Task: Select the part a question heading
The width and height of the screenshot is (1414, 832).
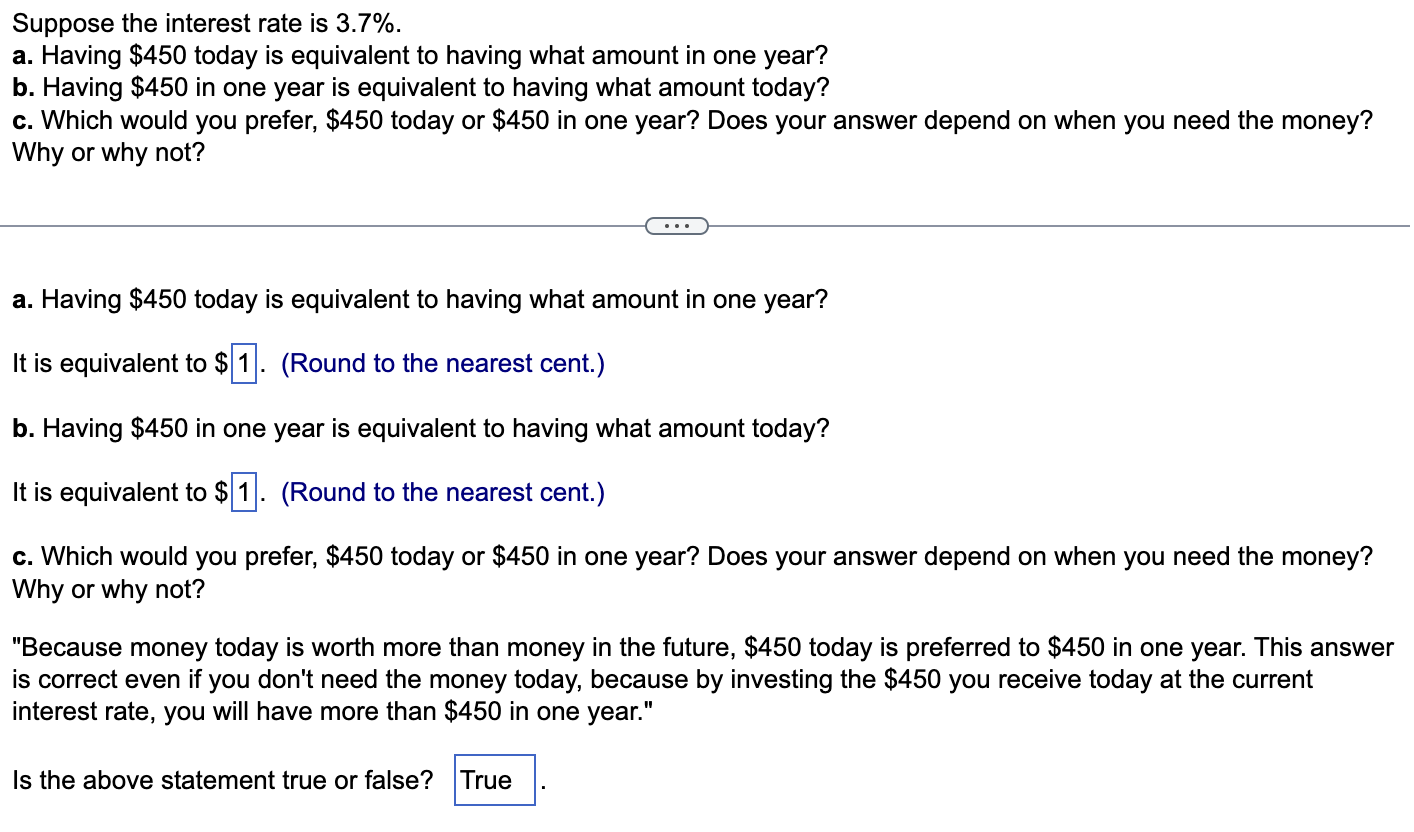Action: click(420, 299)
